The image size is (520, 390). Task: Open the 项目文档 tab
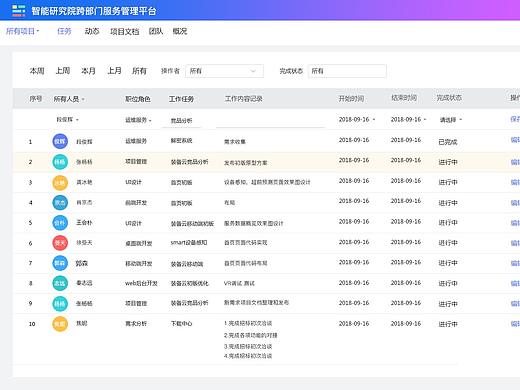[x=124, y=32]
